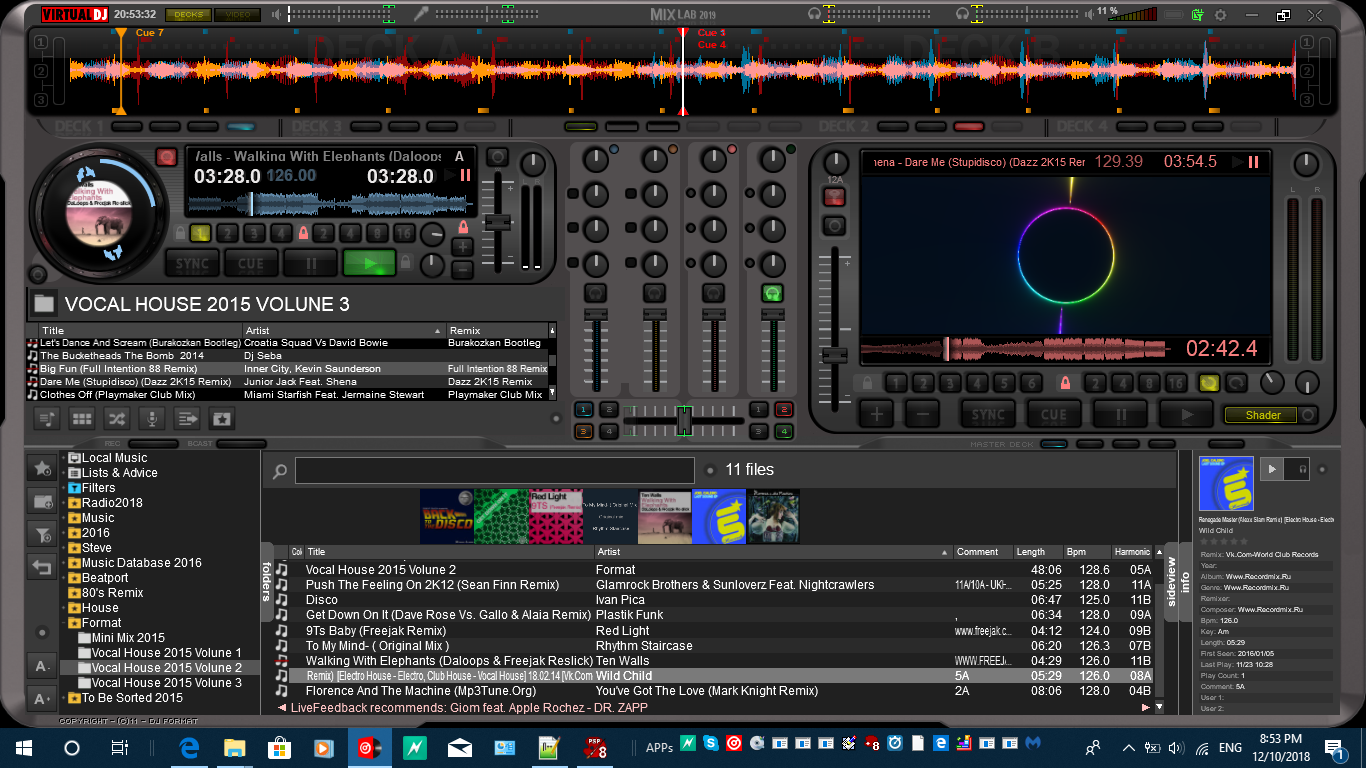
Task: Open the Shader effect dropdown on deck B
Action: pyautogui.click(x=1260, y=415)
